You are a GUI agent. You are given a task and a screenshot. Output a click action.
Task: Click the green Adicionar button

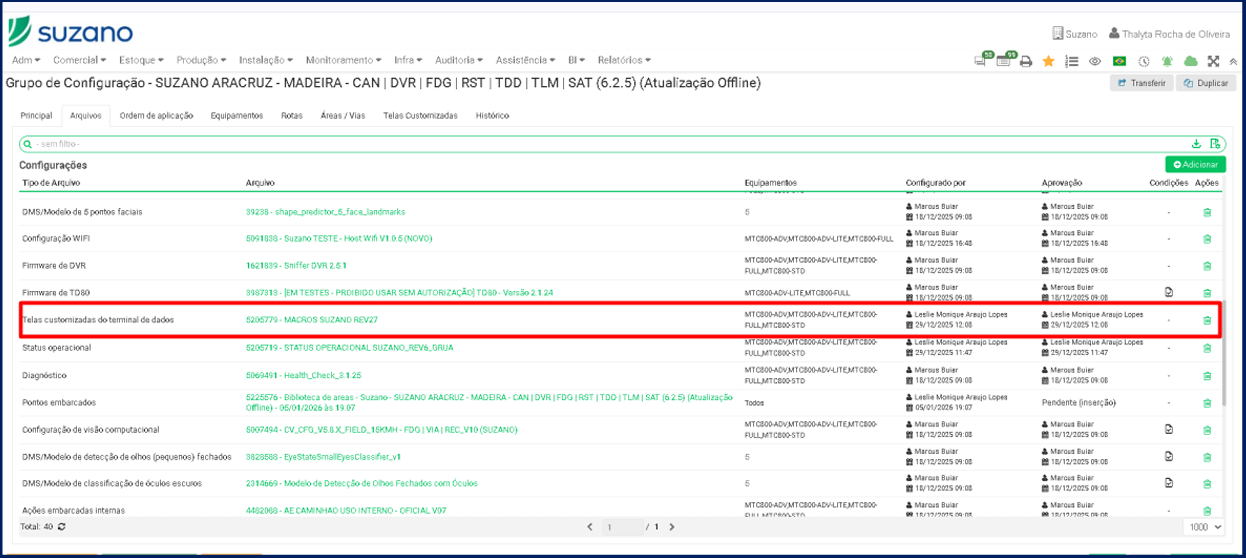pyautogui.click(x=1195, y=164)
